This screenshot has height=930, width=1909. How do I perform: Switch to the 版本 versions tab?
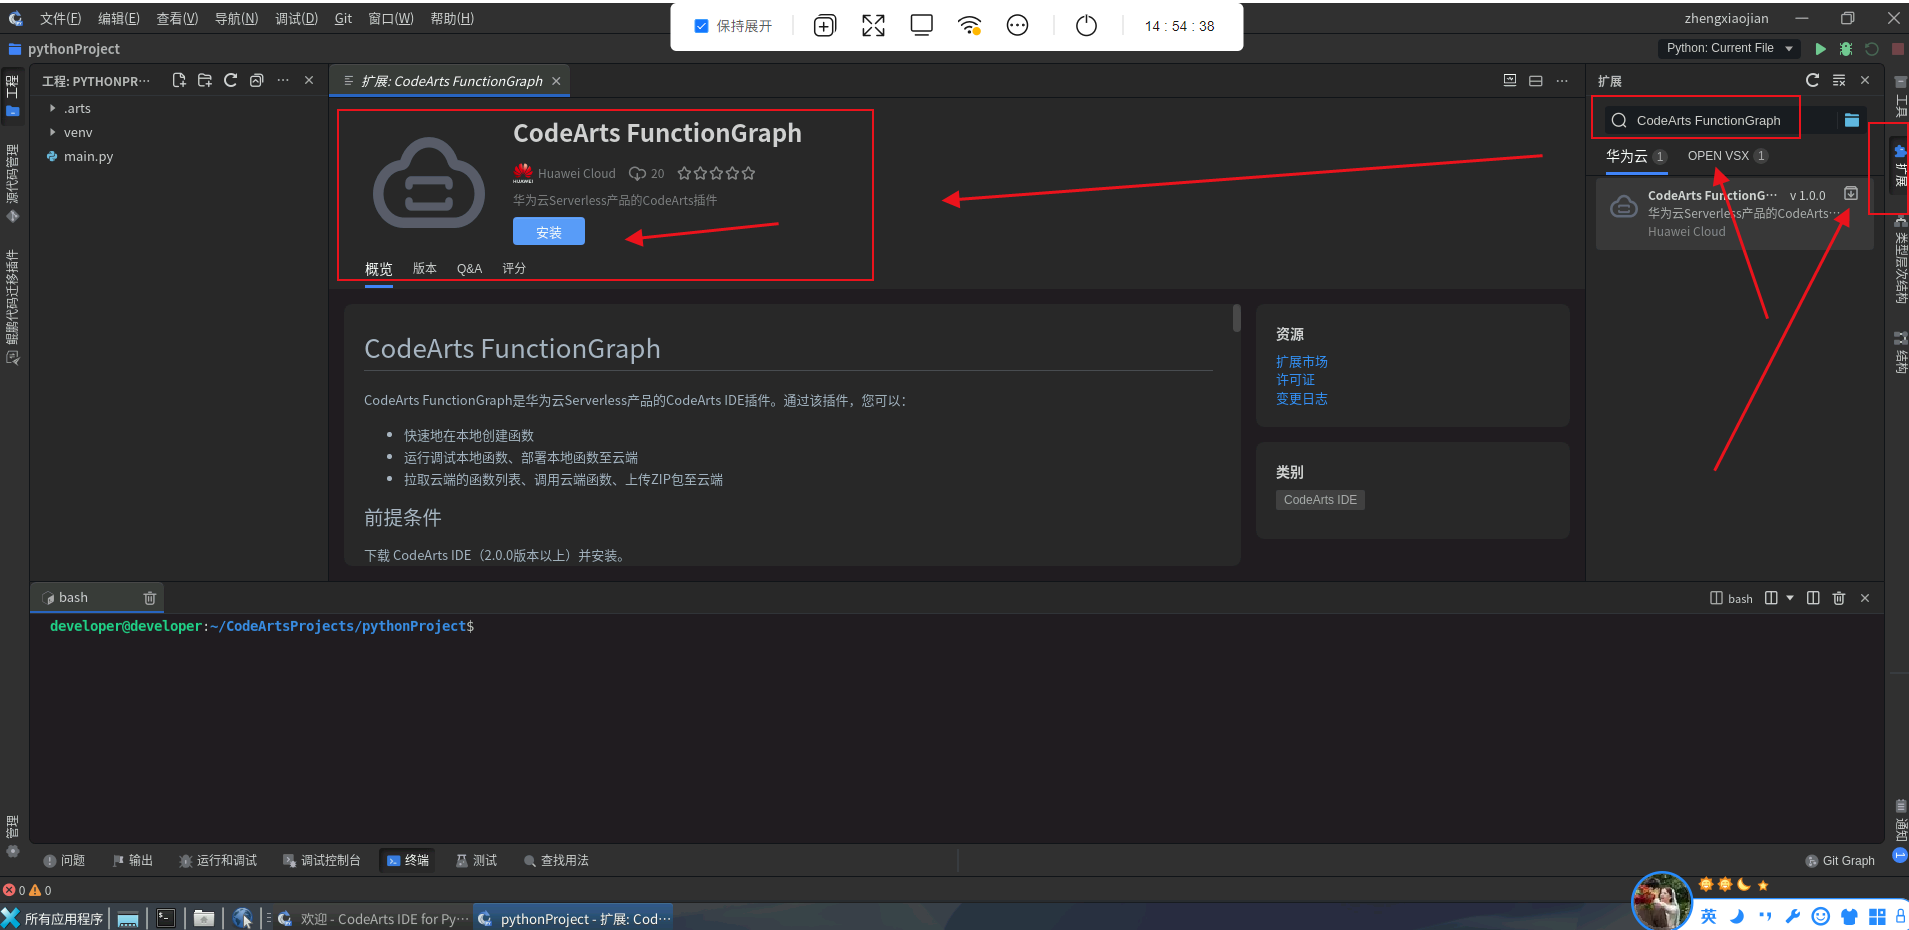point(425,269)
